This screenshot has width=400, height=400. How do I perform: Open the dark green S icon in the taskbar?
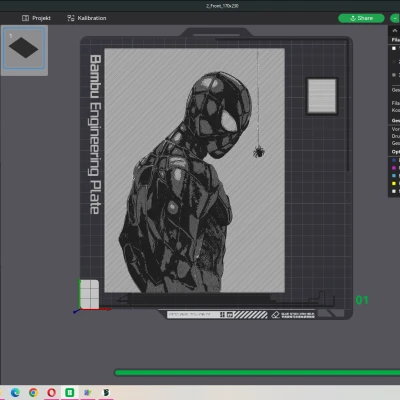(106, 393)
